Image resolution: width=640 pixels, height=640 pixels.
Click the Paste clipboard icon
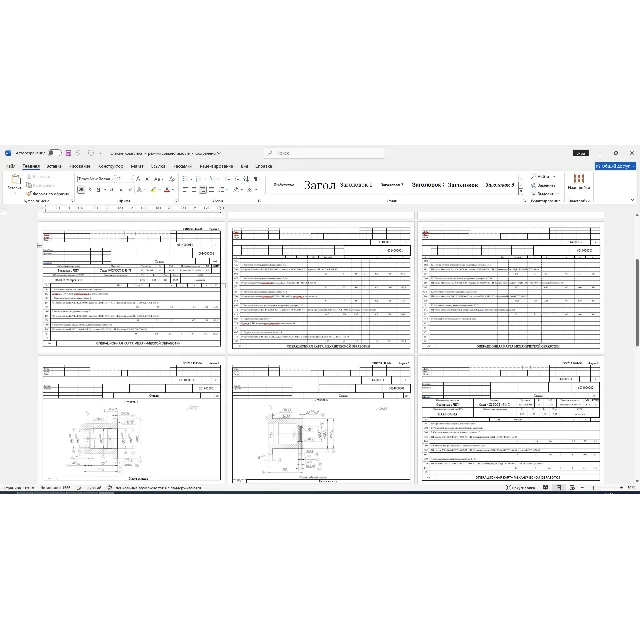[x=15, y=179]
